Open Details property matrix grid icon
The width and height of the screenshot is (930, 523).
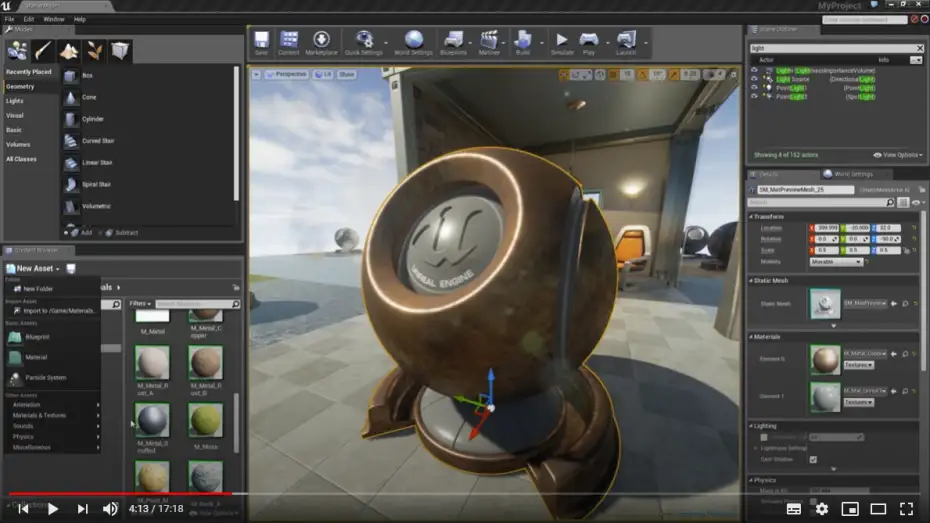tap(903, 203)
